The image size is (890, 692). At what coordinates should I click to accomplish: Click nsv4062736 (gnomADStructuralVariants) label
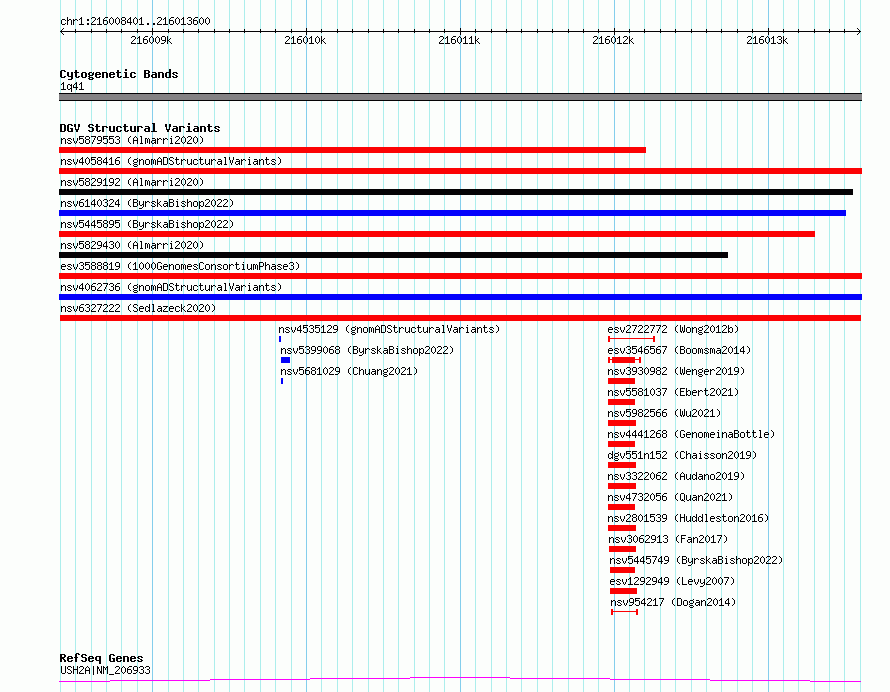[x=171, y=287]
